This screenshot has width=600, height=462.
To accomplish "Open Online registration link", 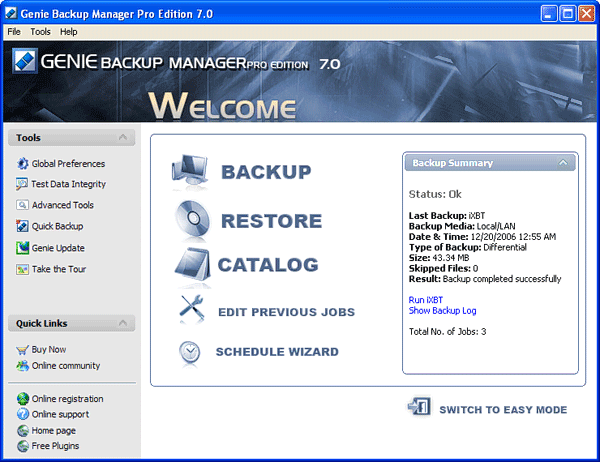I will coord(67,399).
